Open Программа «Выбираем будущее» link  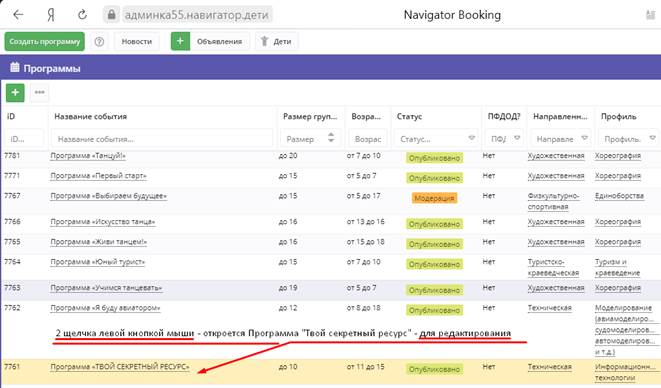click(x=108, y=196)
